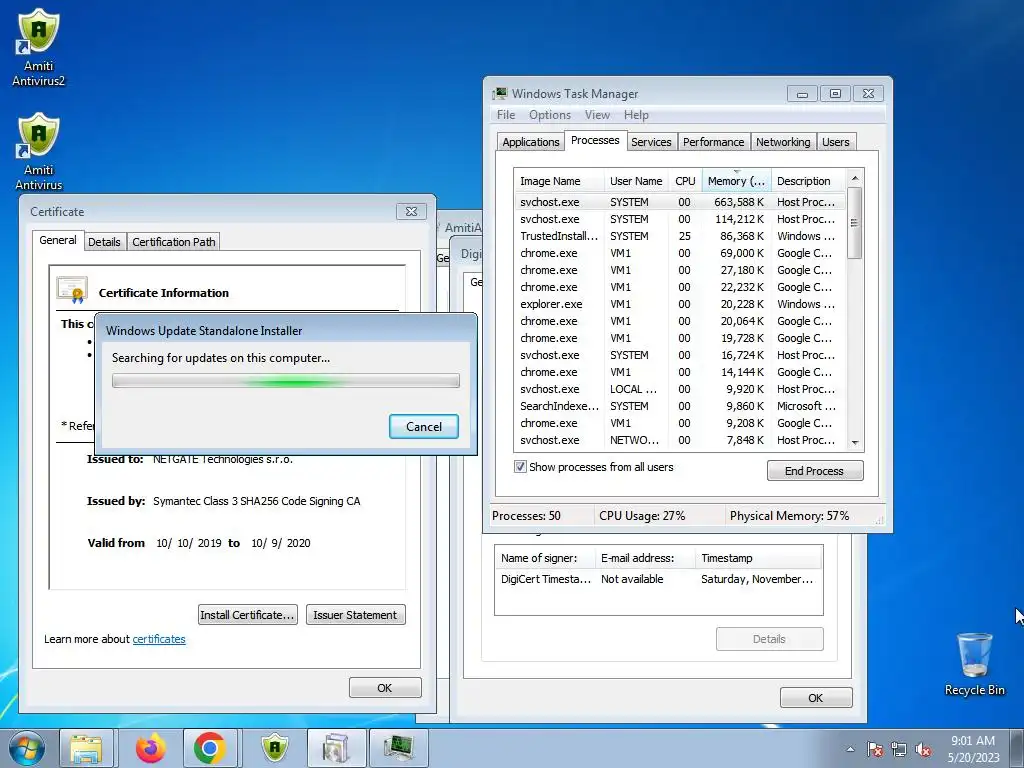Select the TrustedInstaller process row
This screenshot has width=1024, height=768.
679,236
